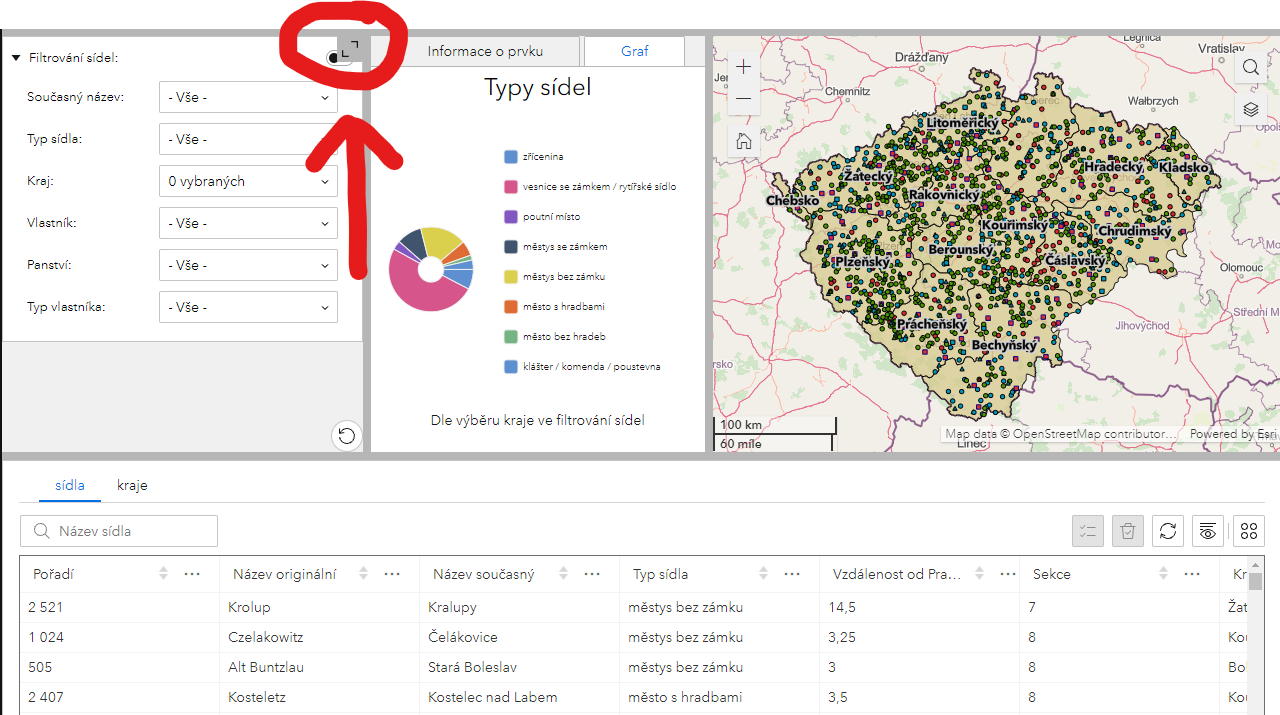
Task: Enable the selection list icon in table toolbar
Action: (x=1087, y=531)
